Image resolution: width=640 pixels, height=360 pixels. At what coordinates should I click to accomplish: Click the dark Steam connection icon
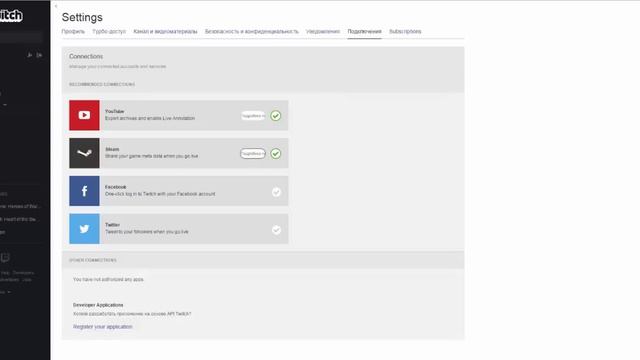pos(84,153)
